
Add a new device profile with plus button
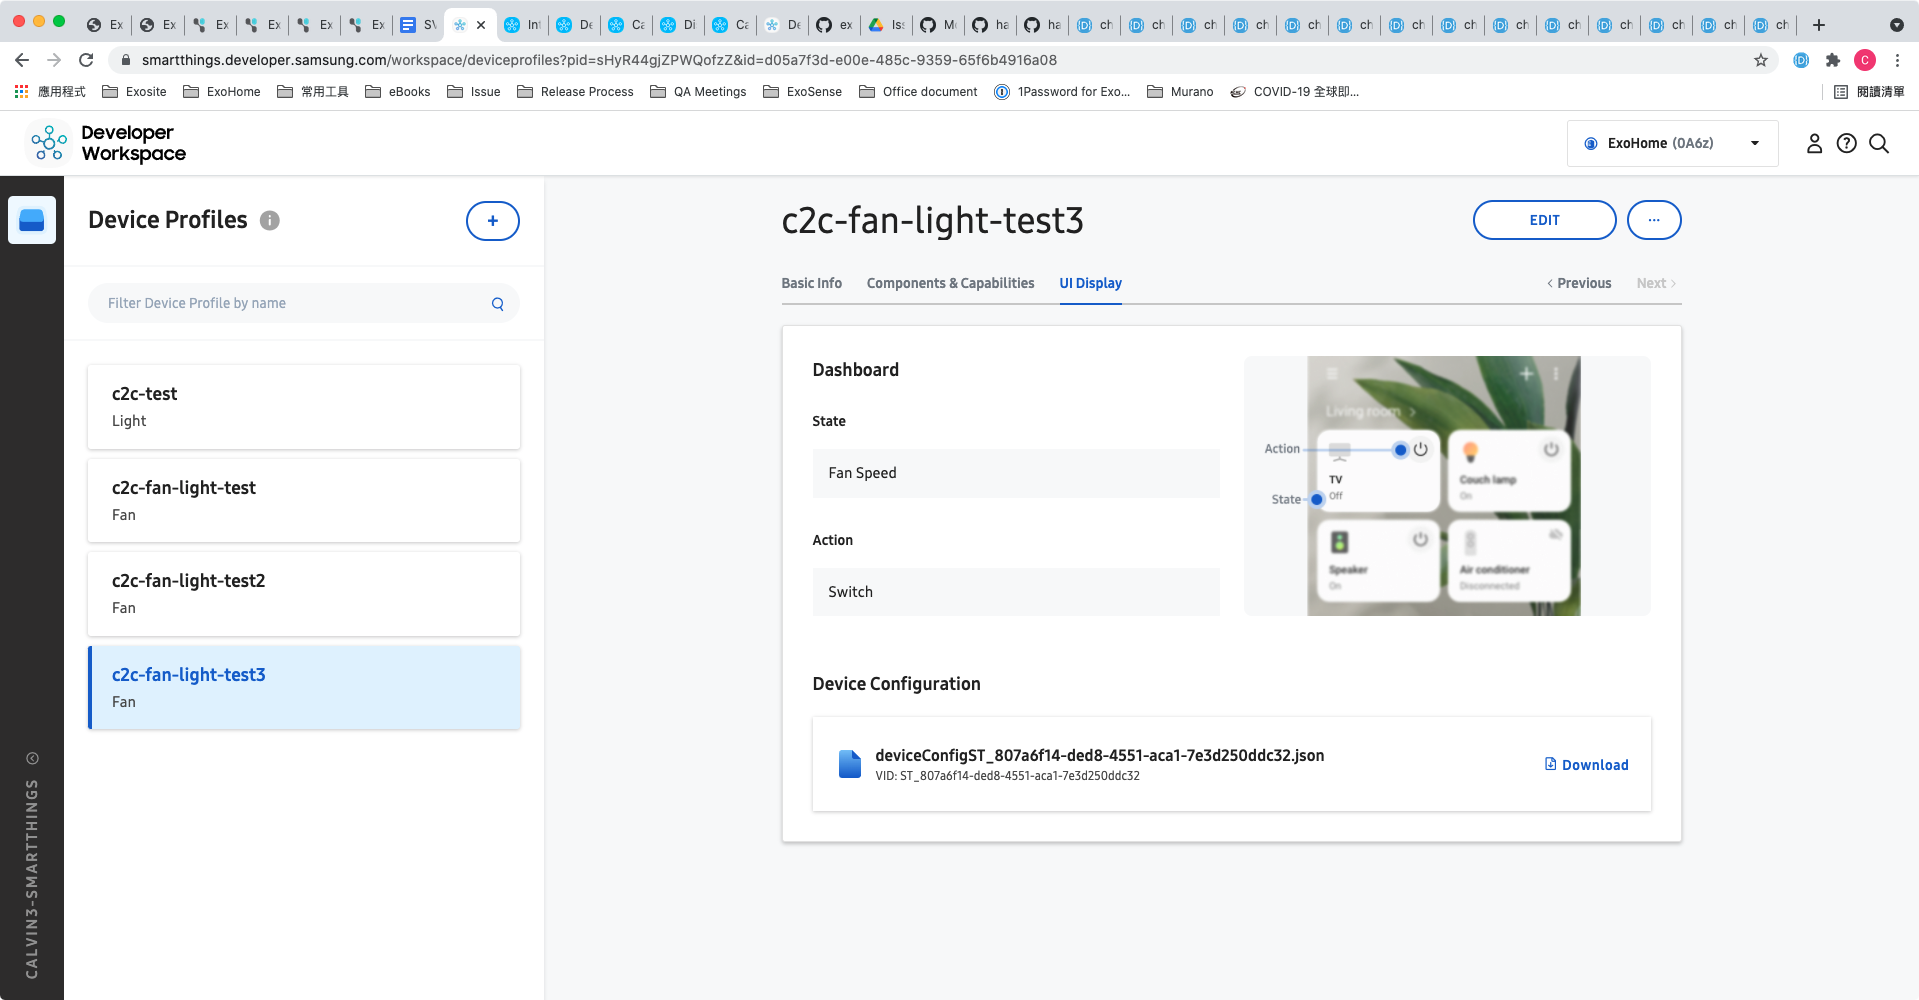(x=493, y=221)
